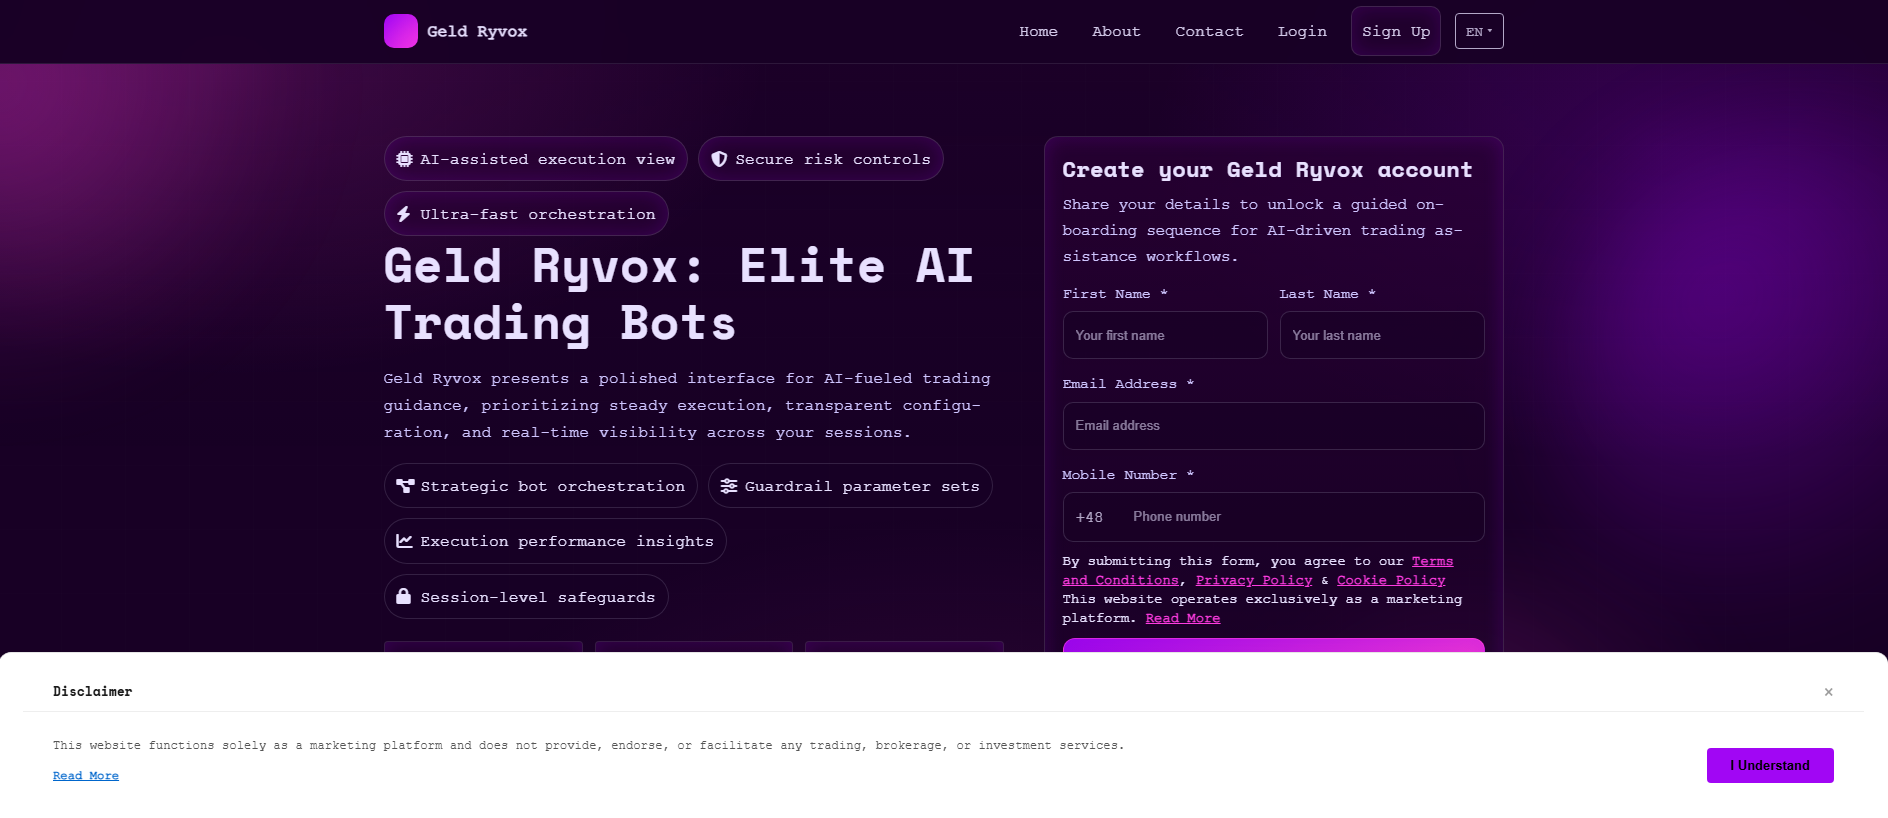The width and height of the screenshot is (1888, 818).
Task: Click the lightning bolt icon beside Ultra-fast orchestration
Action: coord(404,214)
